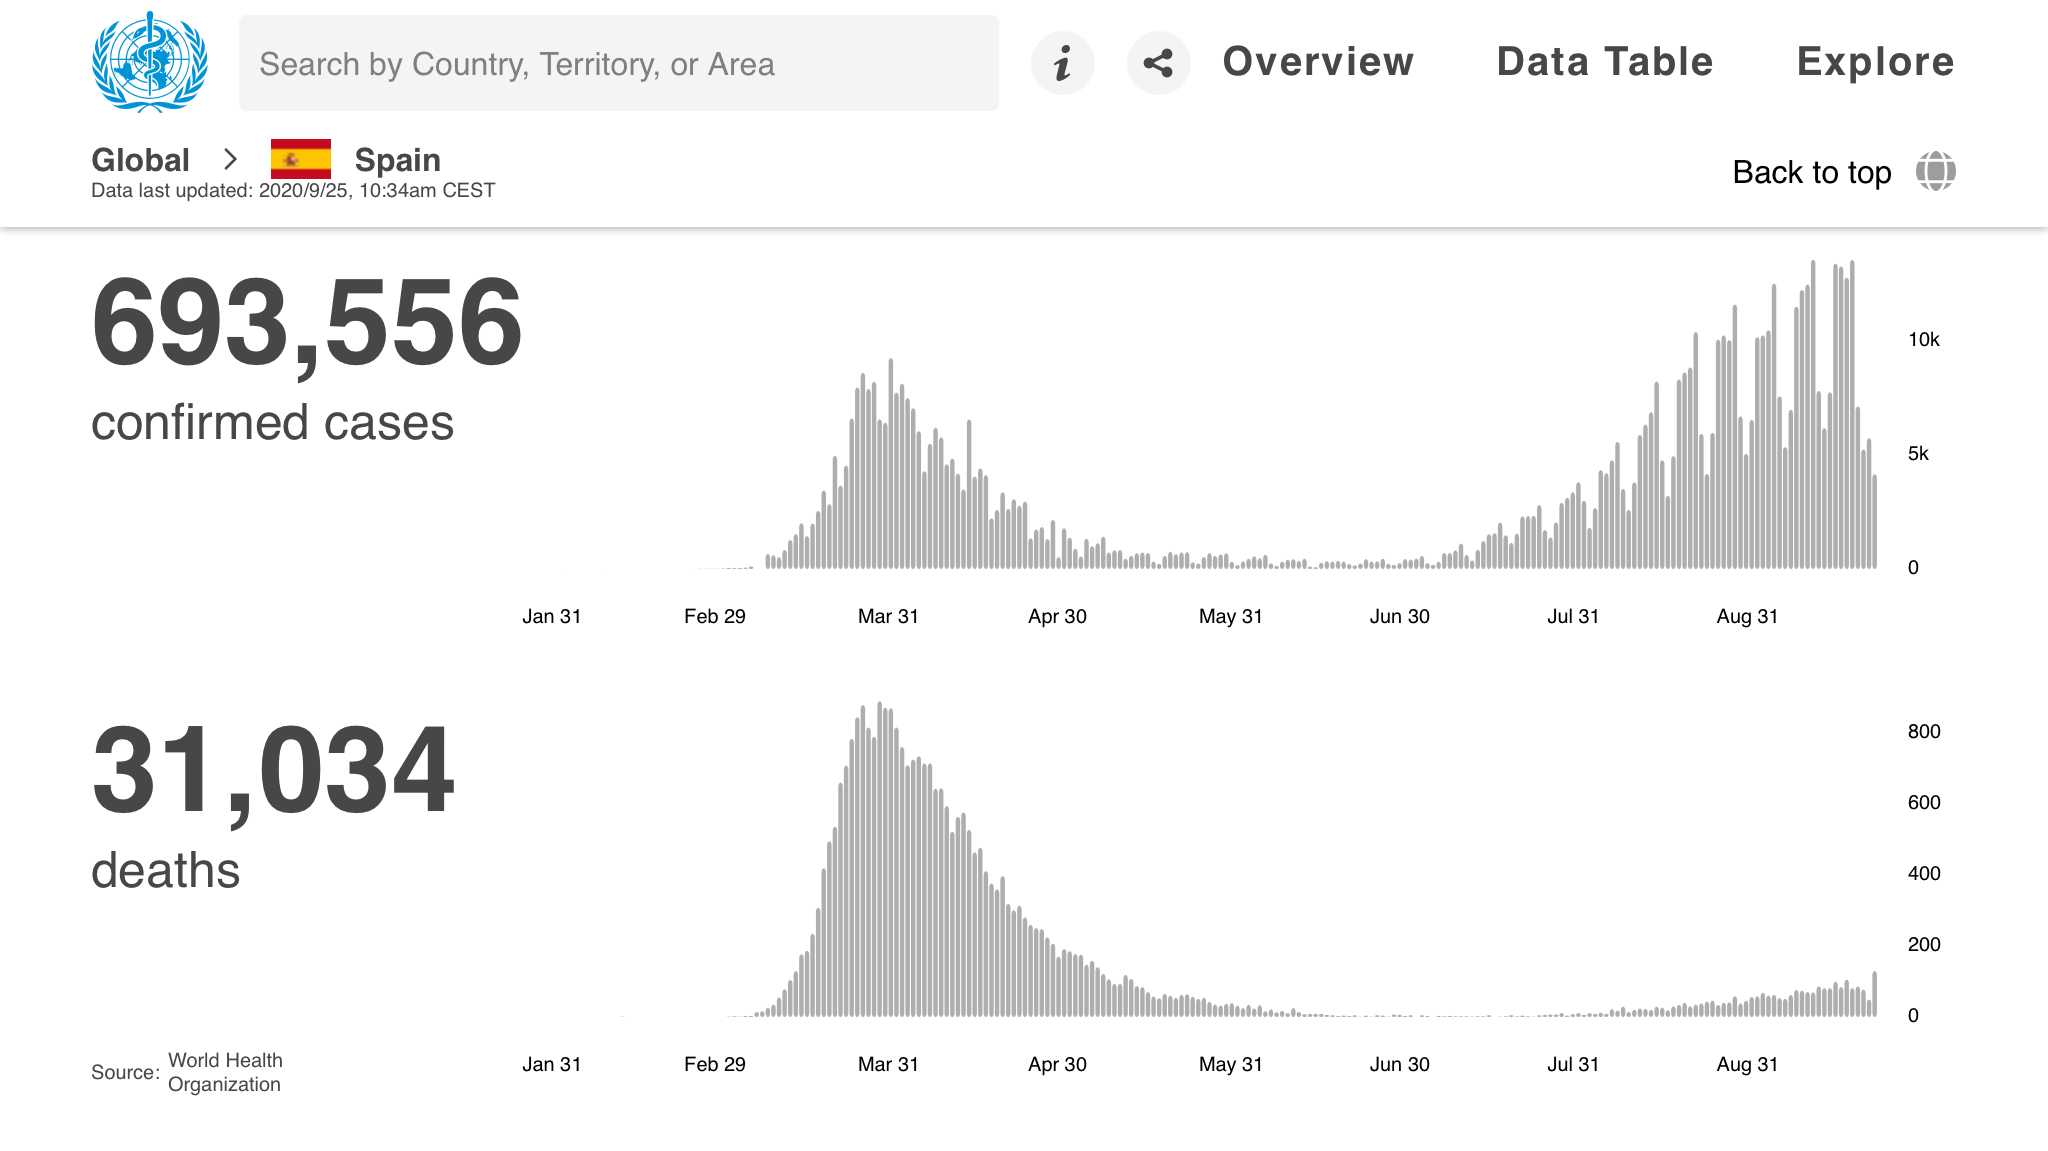Open the Explore tab
Screen dimensions: 2048x1151
coord(1875,62)
